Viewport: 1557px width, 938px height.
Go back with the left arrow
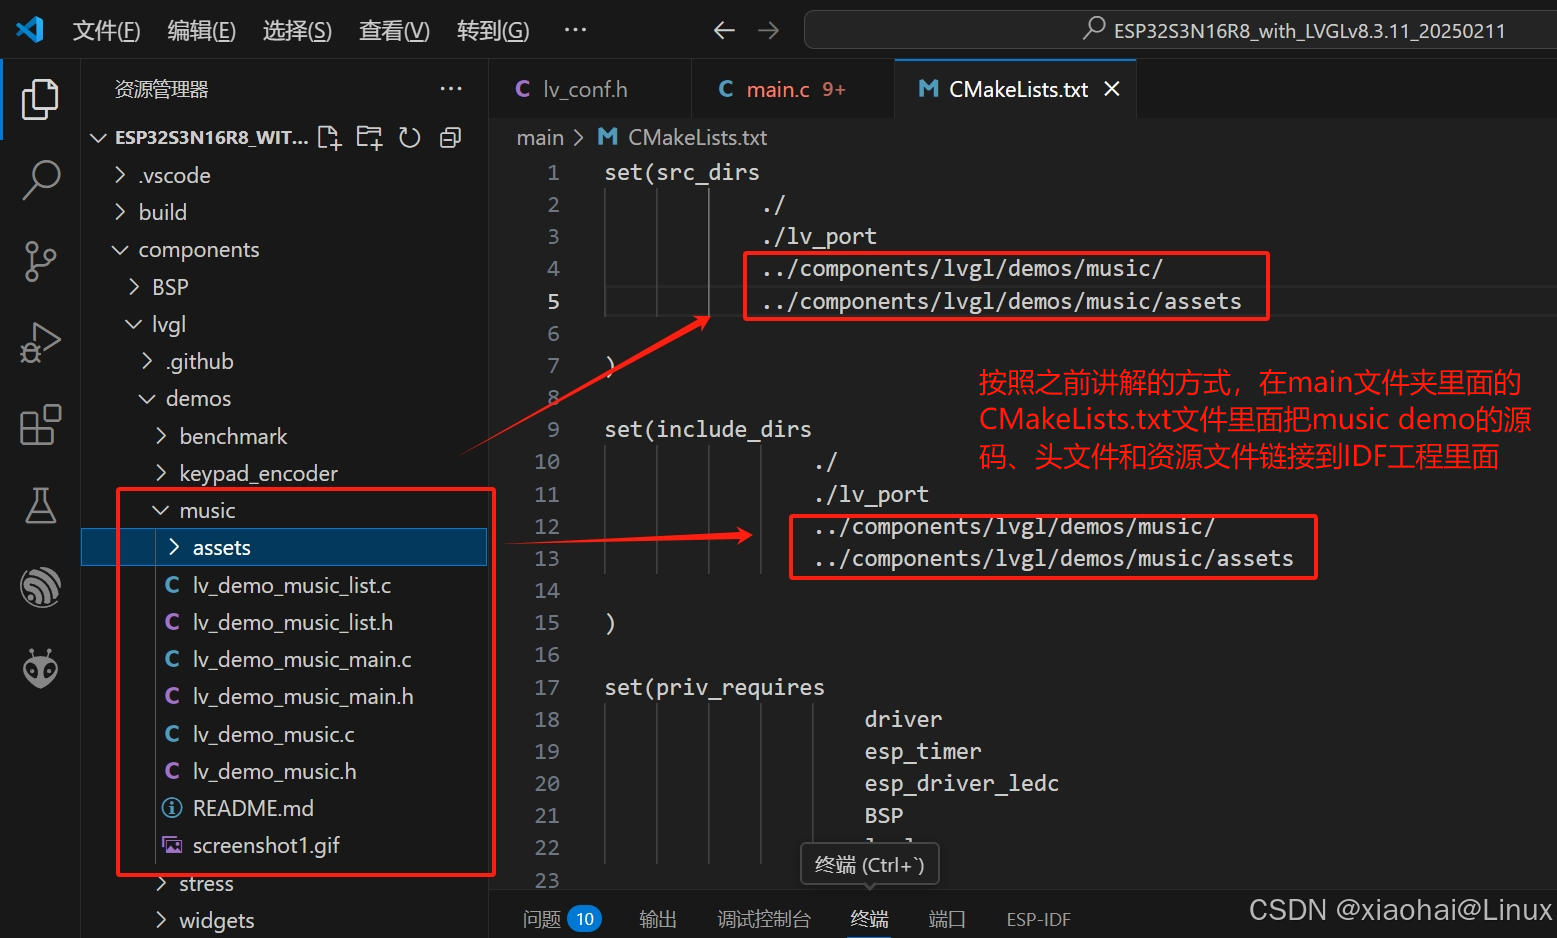tap(724, 30)
